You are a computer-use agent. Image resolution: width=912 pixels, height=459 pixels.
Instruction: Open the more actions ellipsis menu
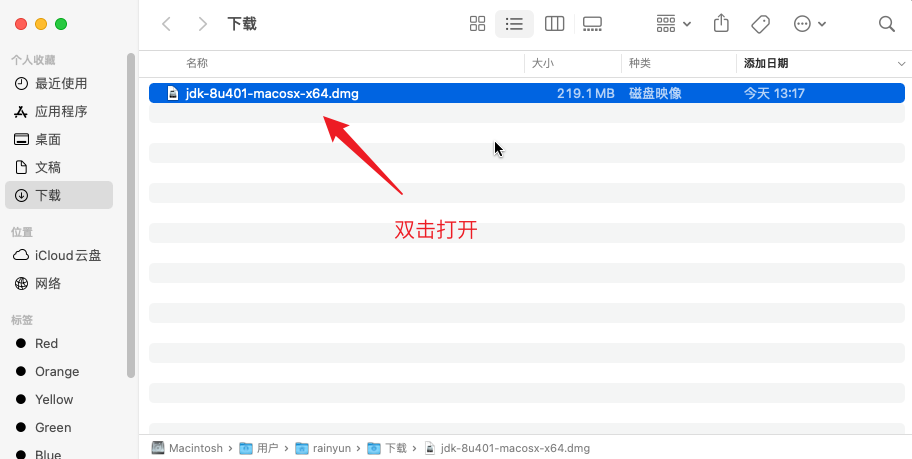[x=809, y=24]
